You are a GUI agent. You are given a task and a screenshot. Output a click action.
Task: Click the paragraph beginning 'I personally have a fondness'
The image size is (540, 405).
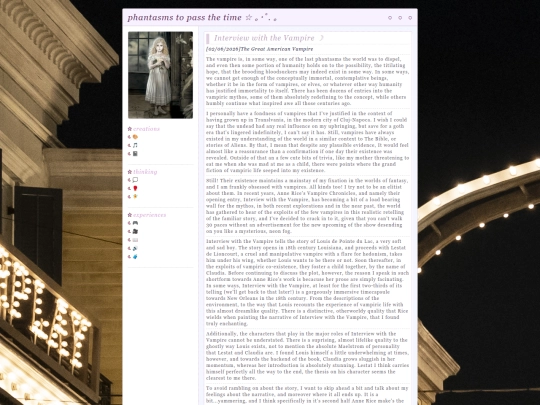pos(308,142)
